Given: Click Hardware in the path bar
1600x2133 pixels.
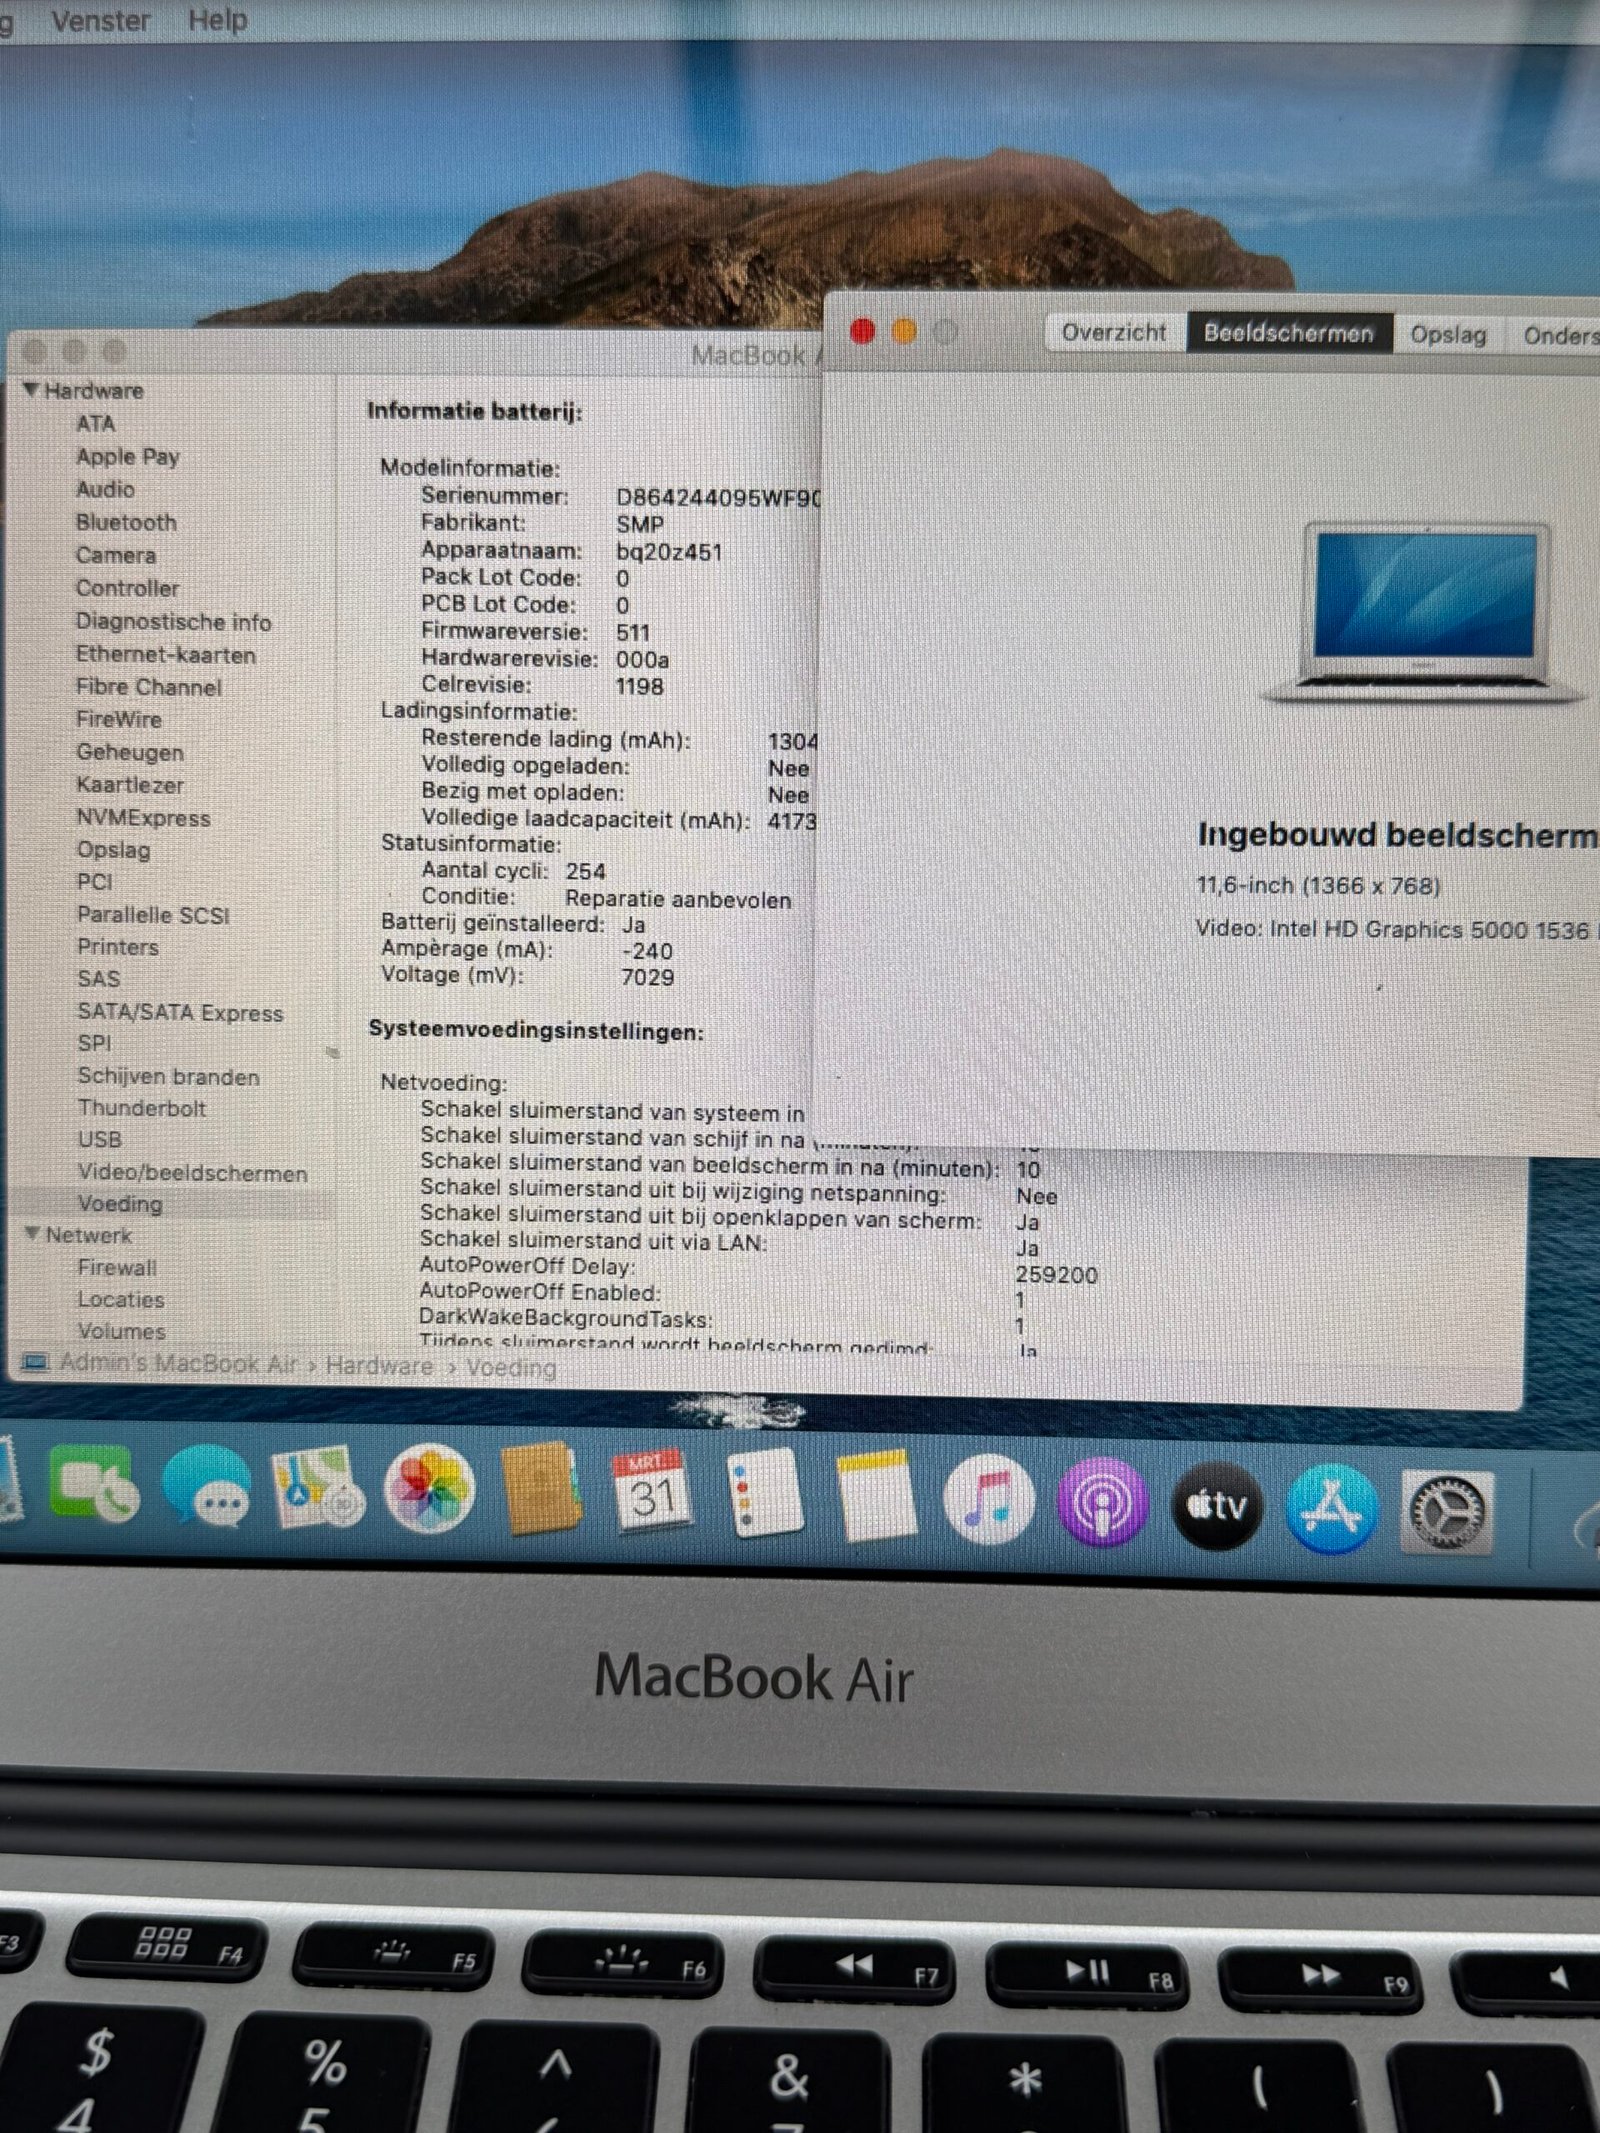Looking at the screenshot, I should coord(380,1365).
